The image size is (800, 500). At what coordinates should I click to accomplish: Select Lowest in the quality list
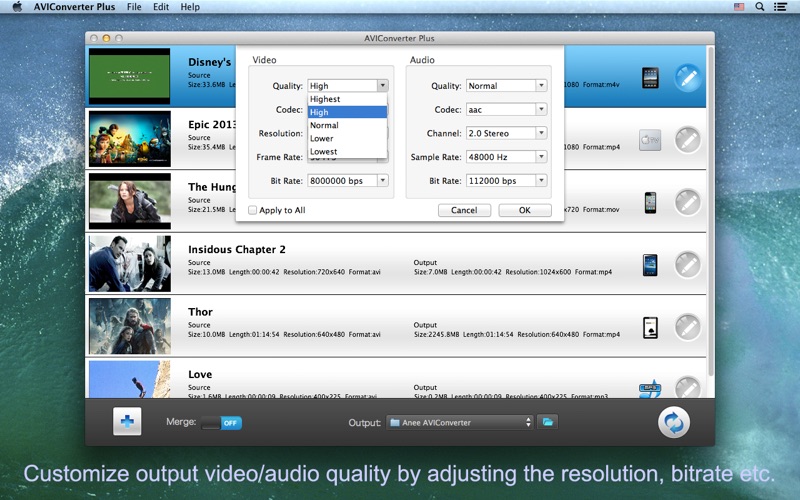point(347,152)
